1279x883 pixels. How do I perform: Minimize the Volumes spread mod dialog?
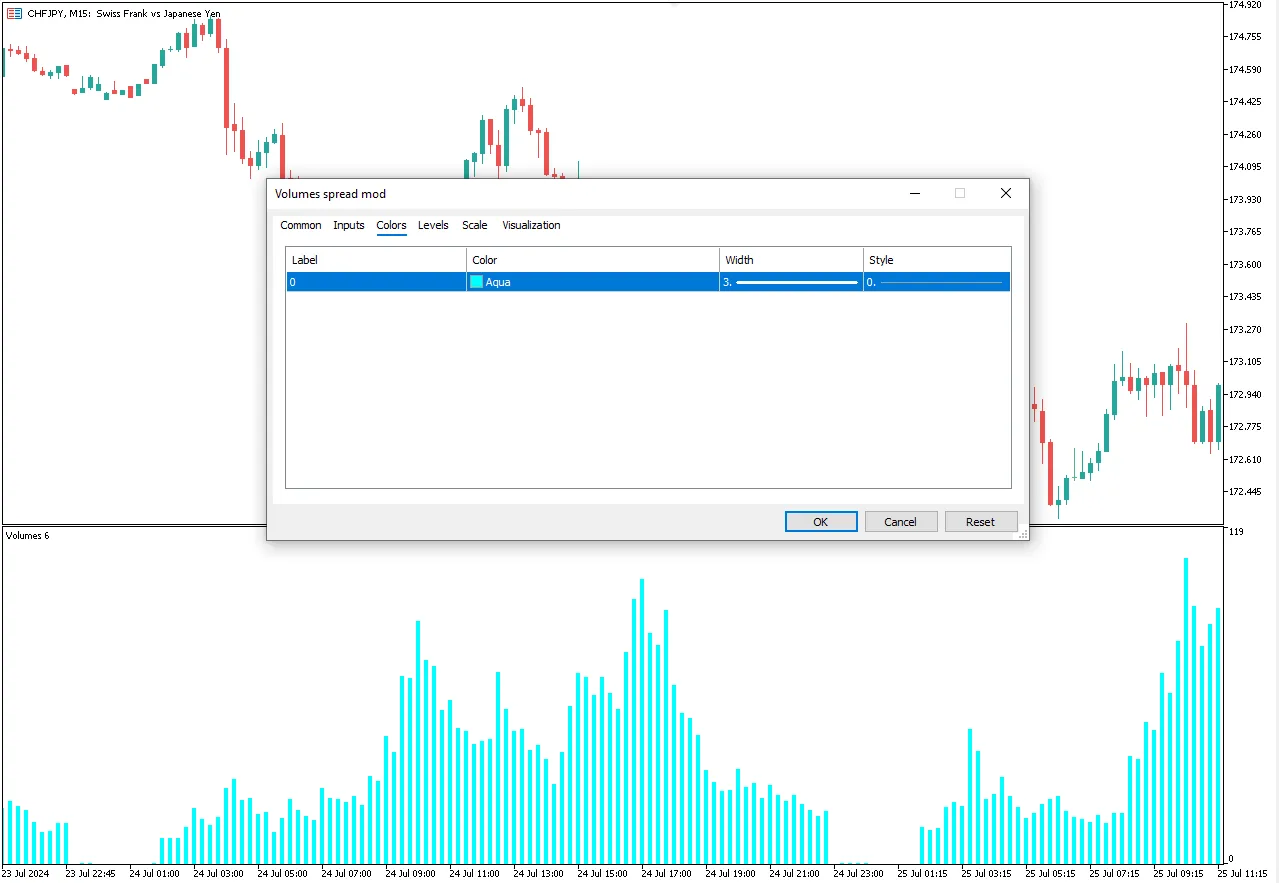[914, 193]
